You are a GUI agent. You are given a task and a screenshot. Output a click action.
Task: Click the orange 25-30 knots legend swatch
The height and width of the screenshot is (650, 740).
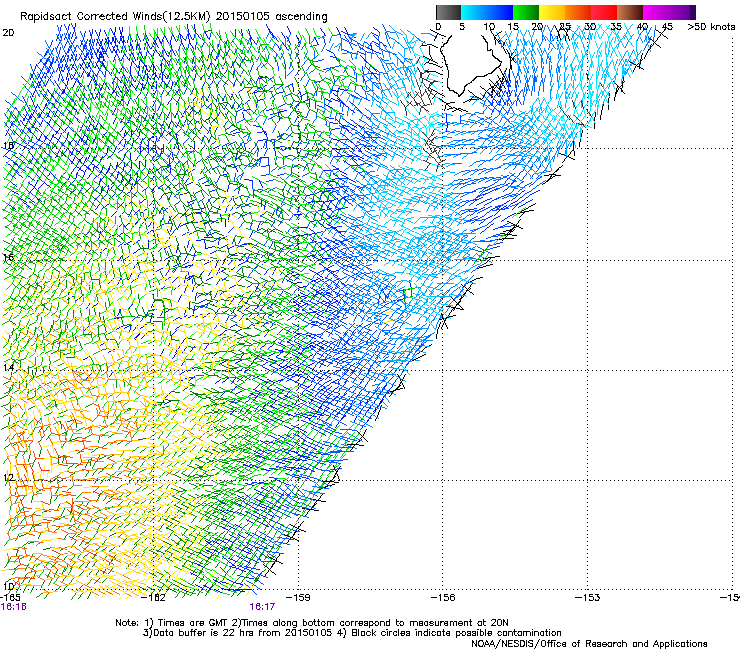(x=578, y=12)
